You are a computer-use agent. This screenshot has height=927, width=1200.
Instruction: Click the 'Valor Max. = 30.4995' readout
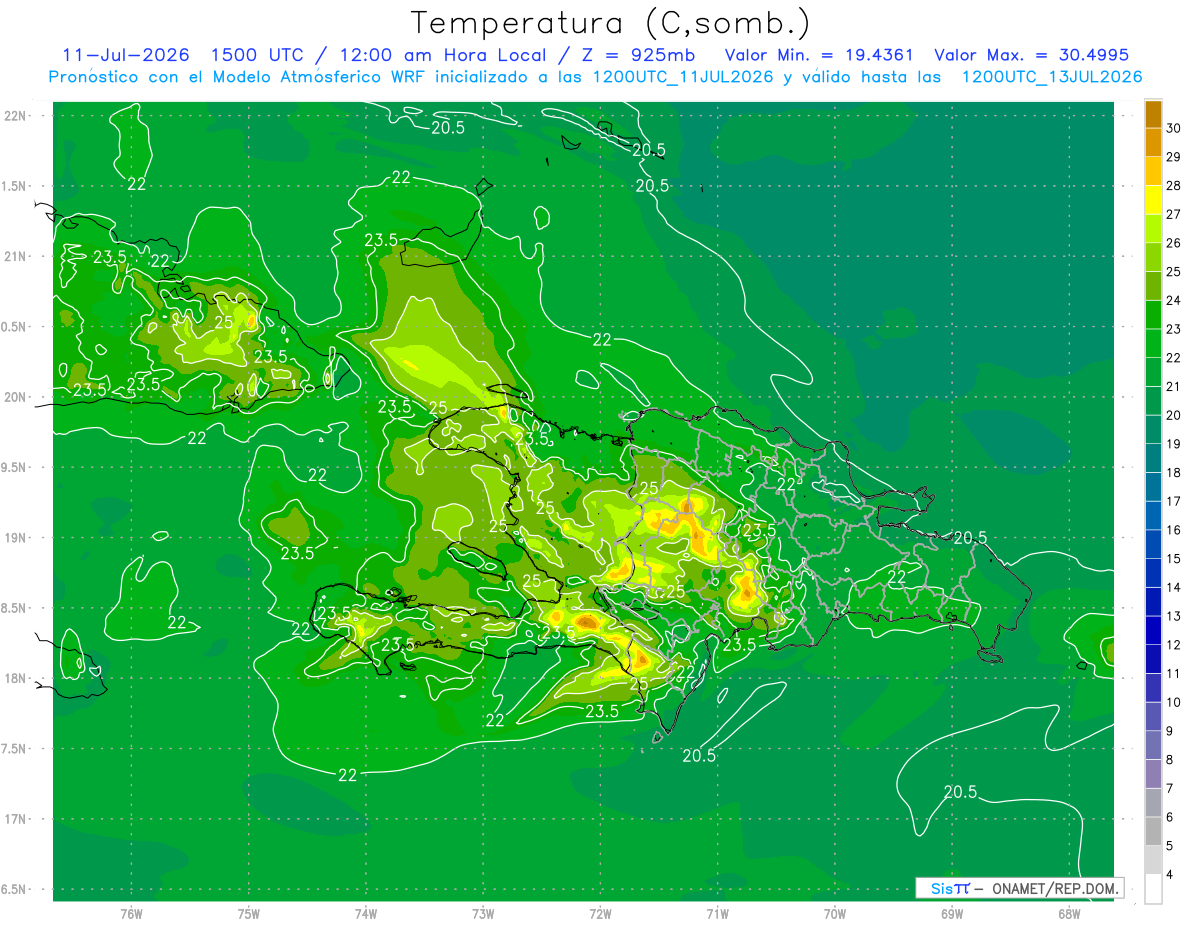coord(1031,55)
